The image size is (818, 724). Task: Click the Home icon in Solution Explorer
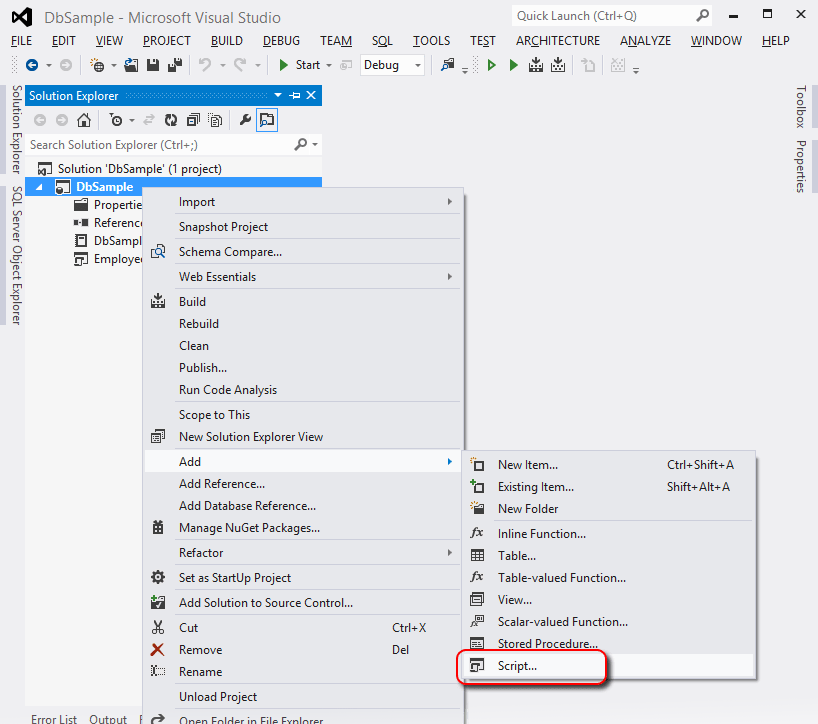tap(83, 120)
